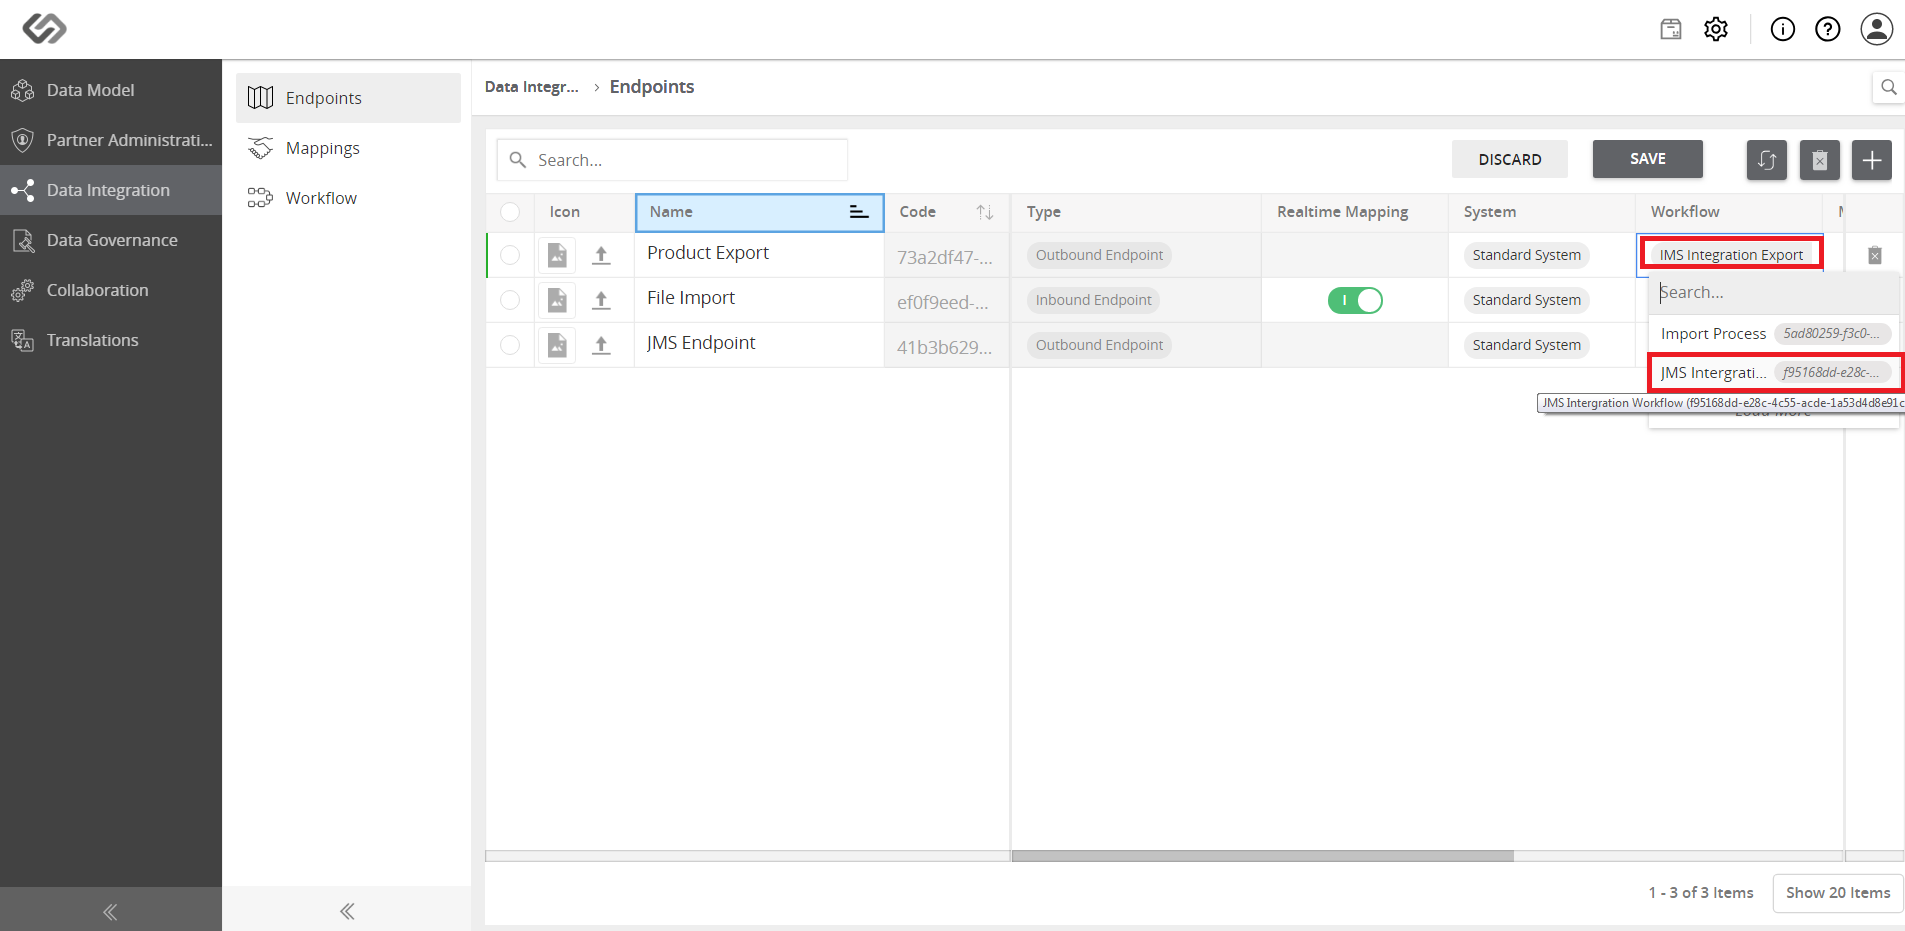
Task: Open the calendar/scheduler icon in header
Action: click(x=1671, y=29)
